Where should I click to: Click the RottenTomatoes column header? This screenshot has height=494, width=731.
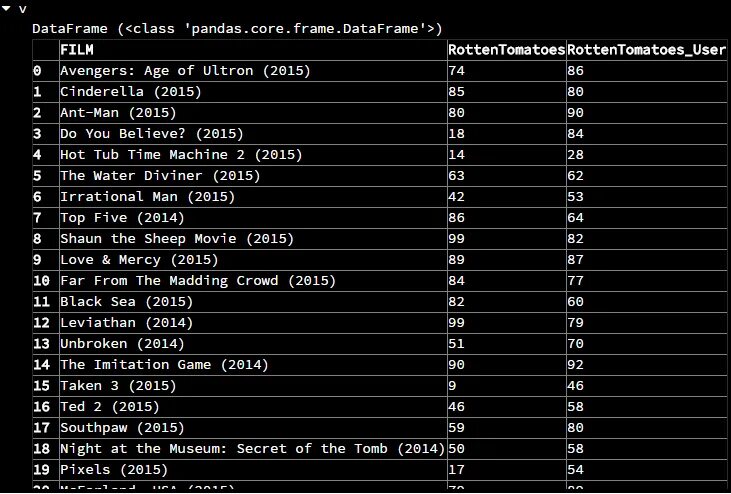[x=507, y=50]
